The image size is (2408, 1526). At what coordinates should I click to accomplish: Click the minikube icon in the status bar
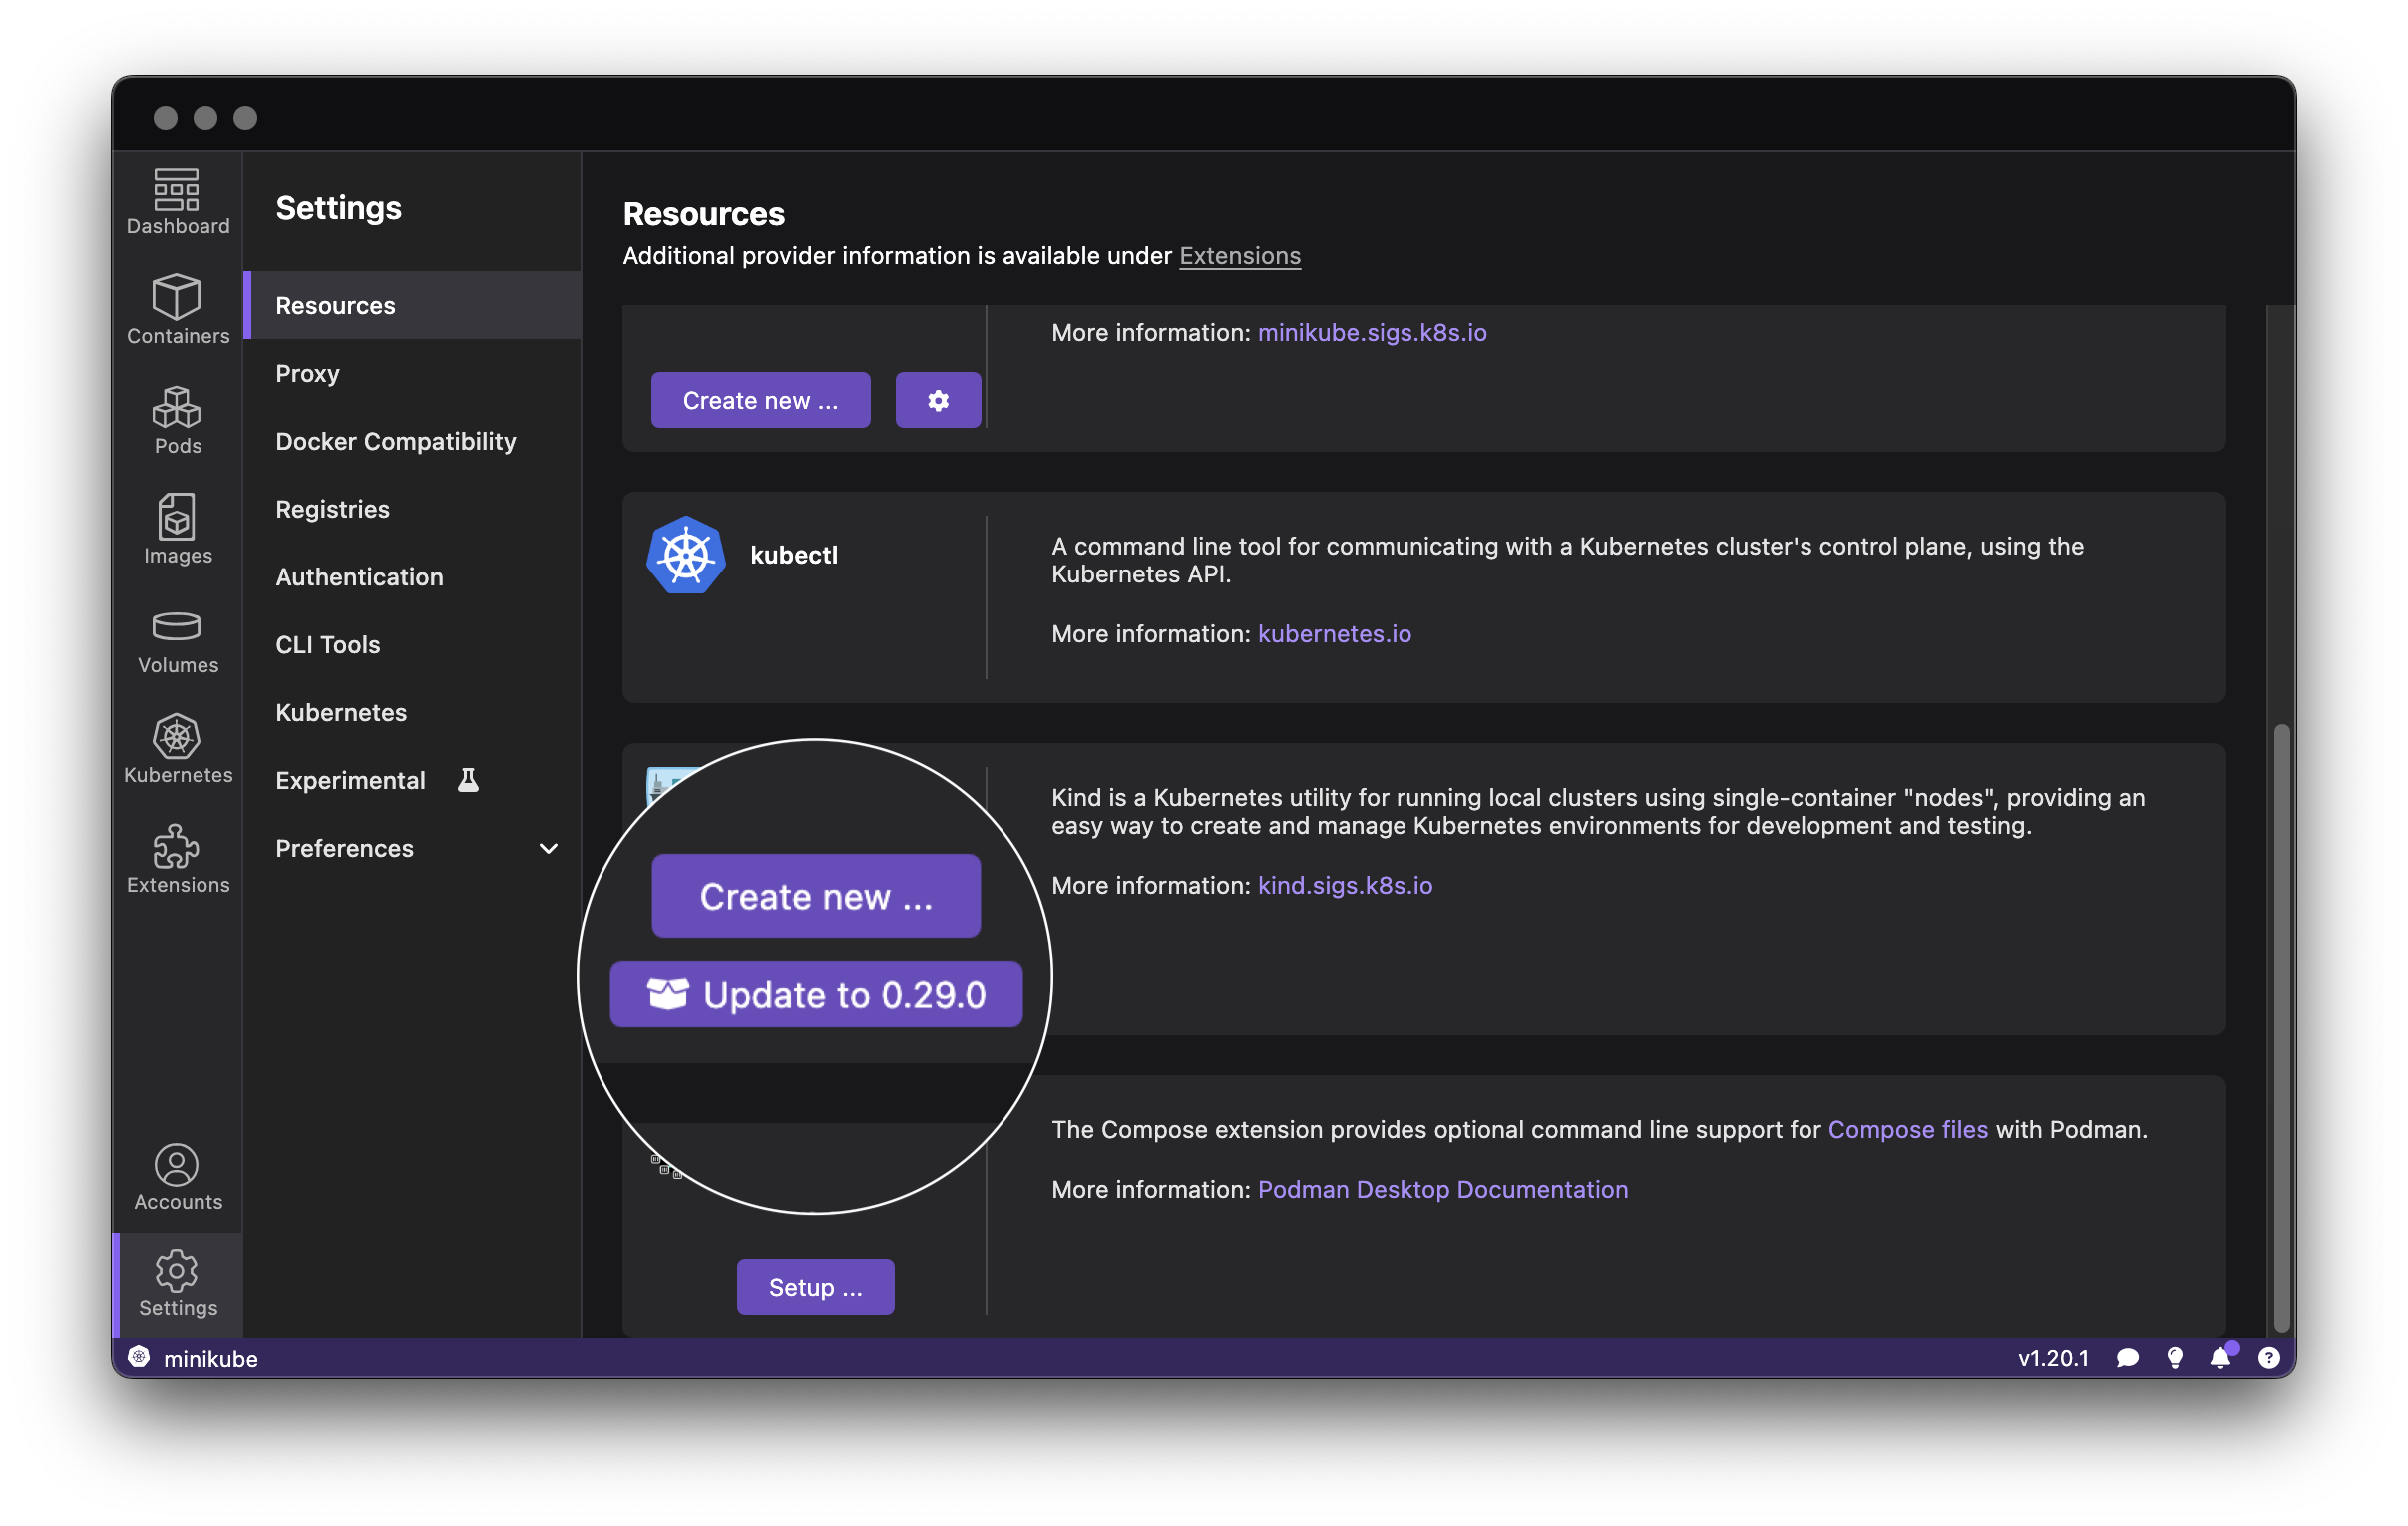point(138,1359)
